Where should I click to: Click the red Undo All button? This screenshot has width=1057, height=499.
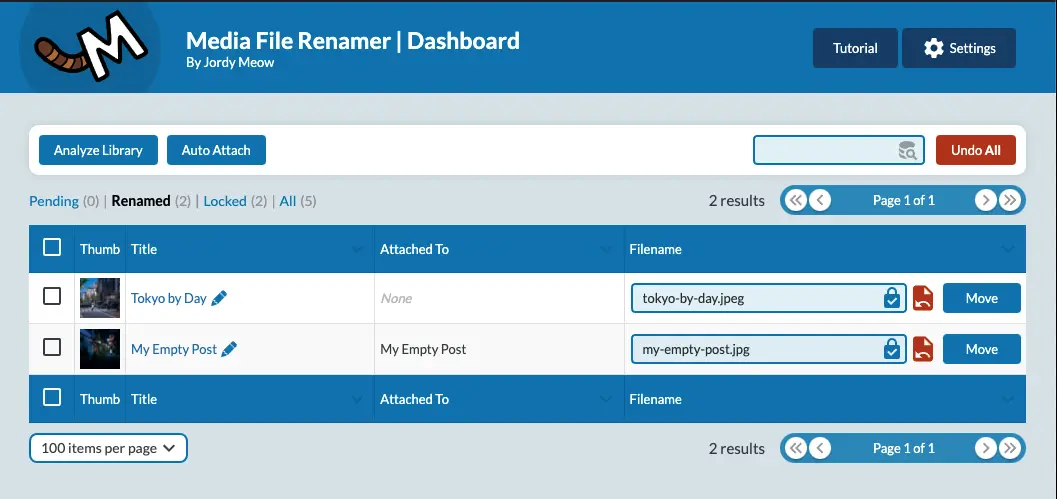(x=975, y=150)
